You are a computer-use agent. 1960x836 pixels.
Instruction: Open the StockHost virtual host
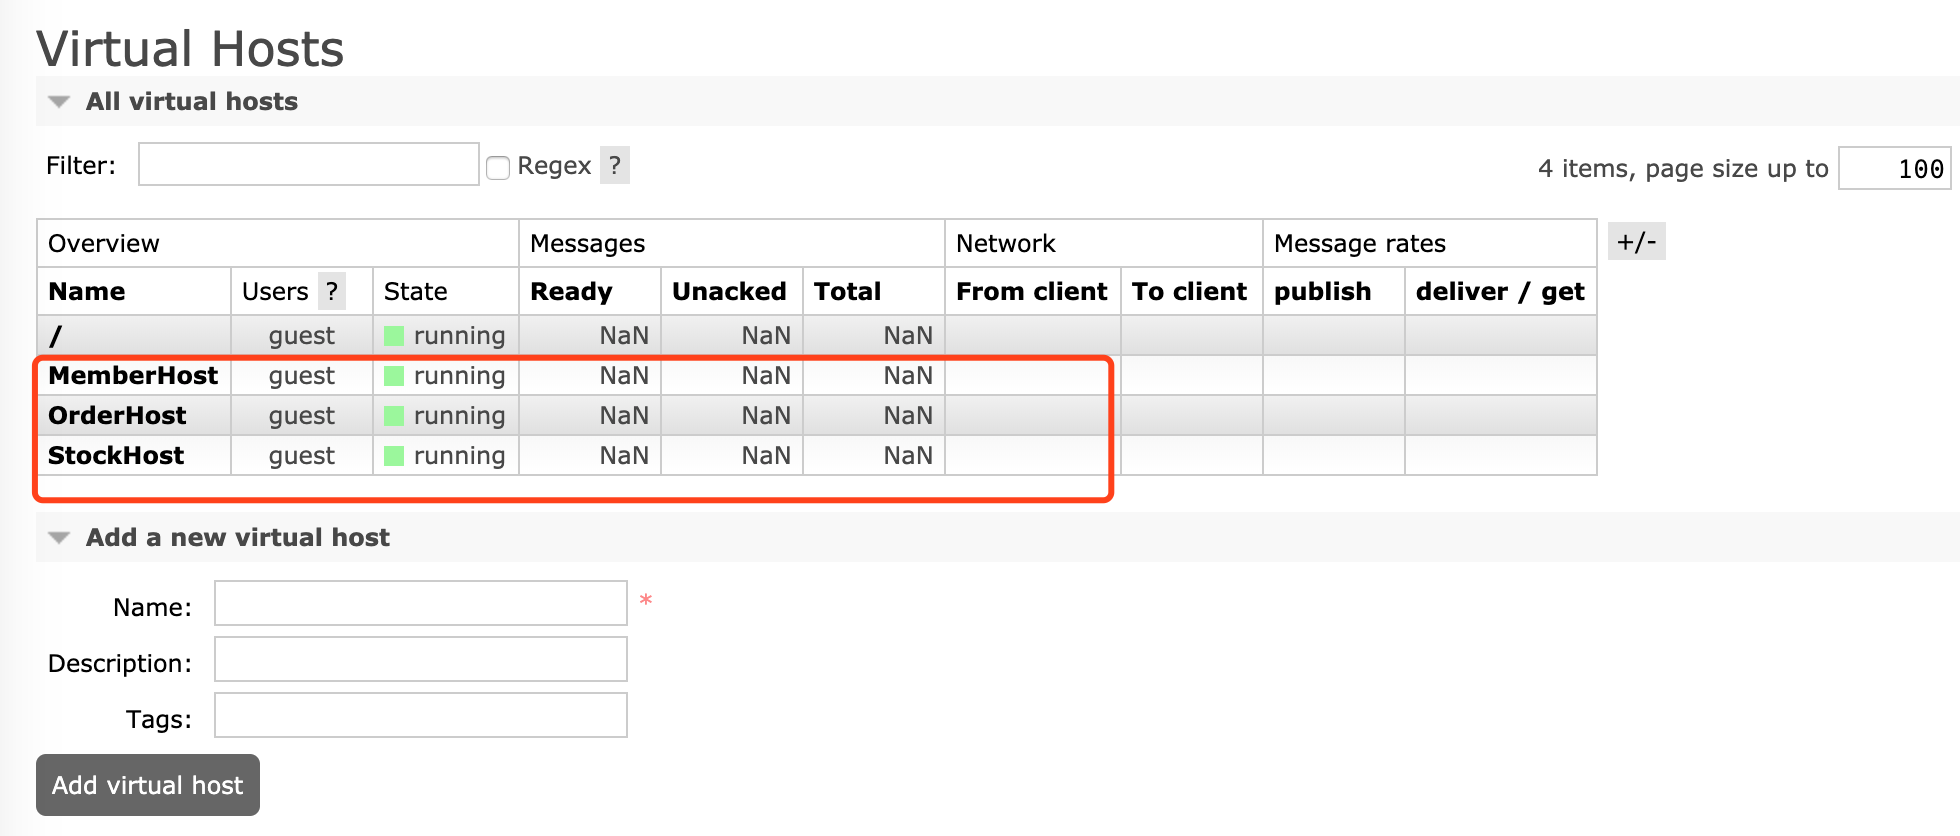tap(116, 455)
